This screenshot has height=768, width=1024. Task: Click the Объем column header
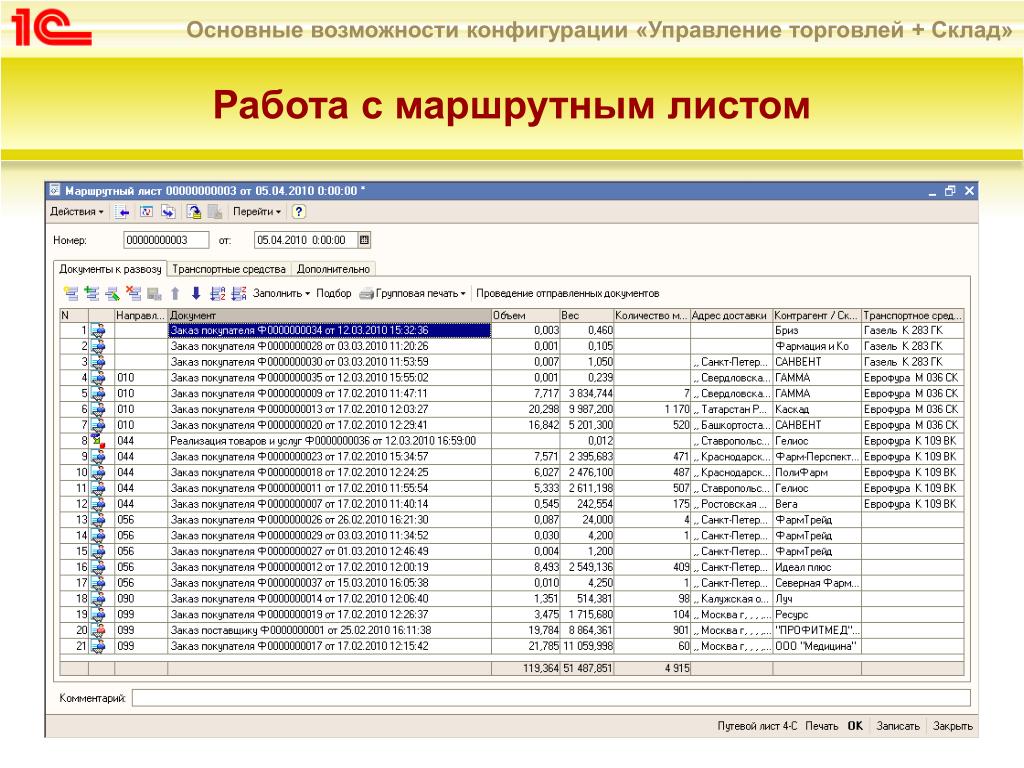pos(525,315)
